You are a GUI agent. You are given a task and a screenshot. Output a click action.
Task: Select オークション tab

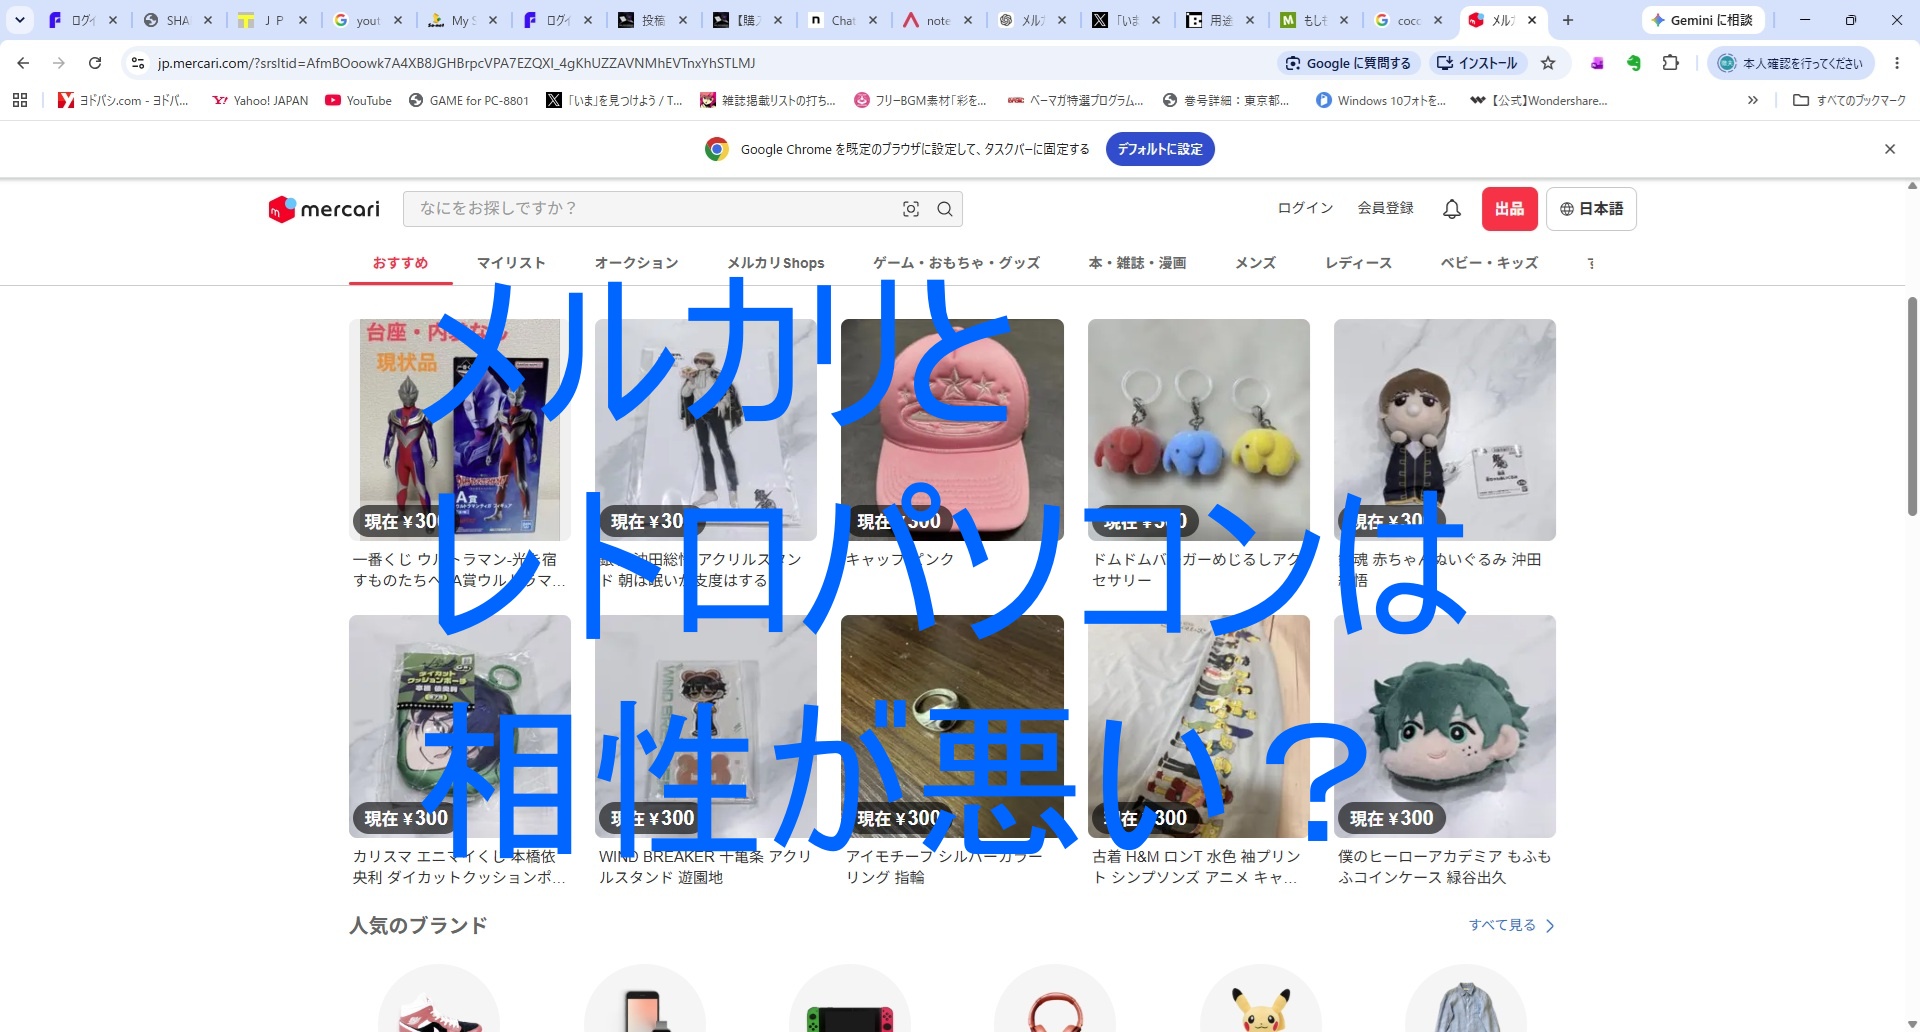point(636,263)
